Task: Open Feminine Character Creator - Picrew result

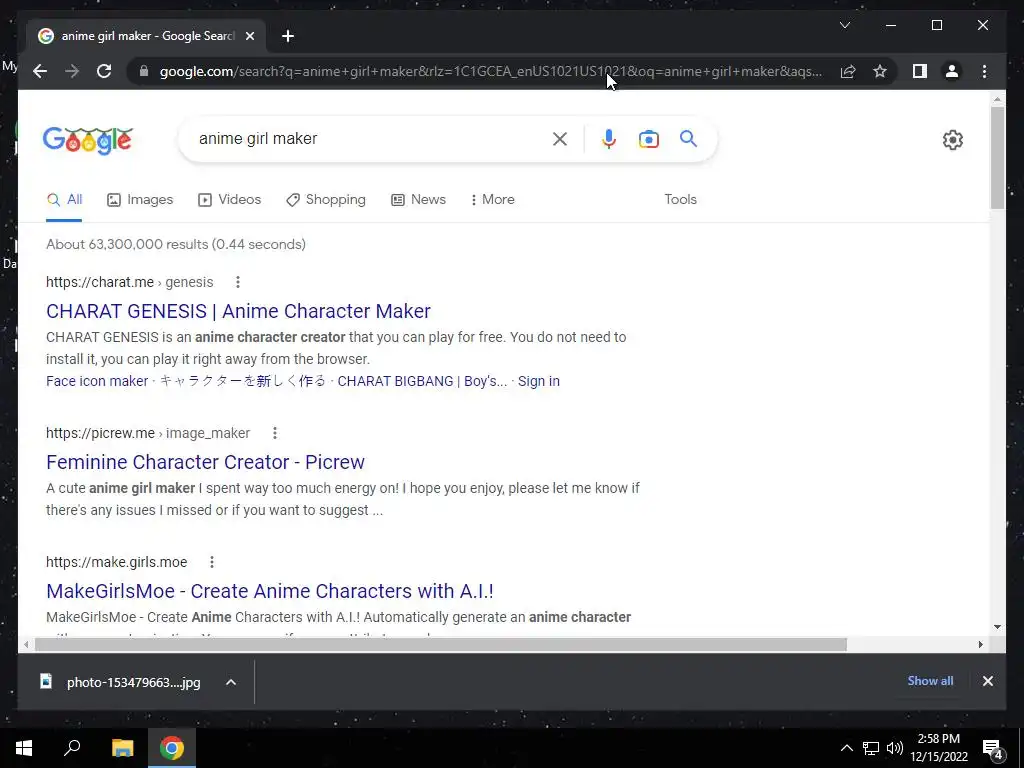Action: click(x=205, y=462)
